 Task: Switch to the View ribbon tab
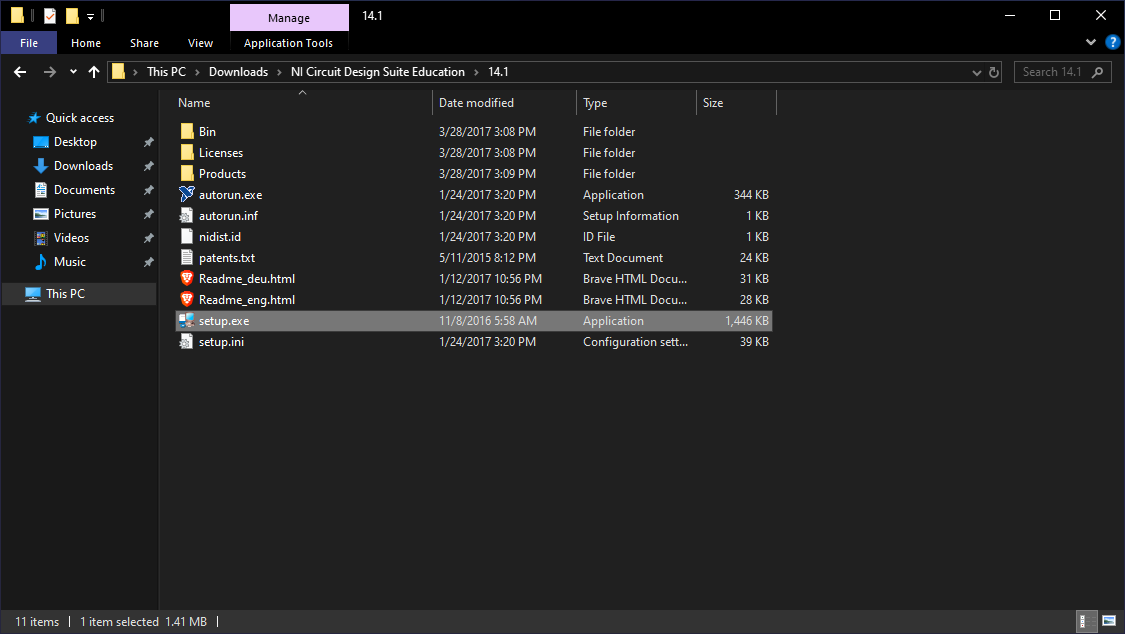coord(200,43)
